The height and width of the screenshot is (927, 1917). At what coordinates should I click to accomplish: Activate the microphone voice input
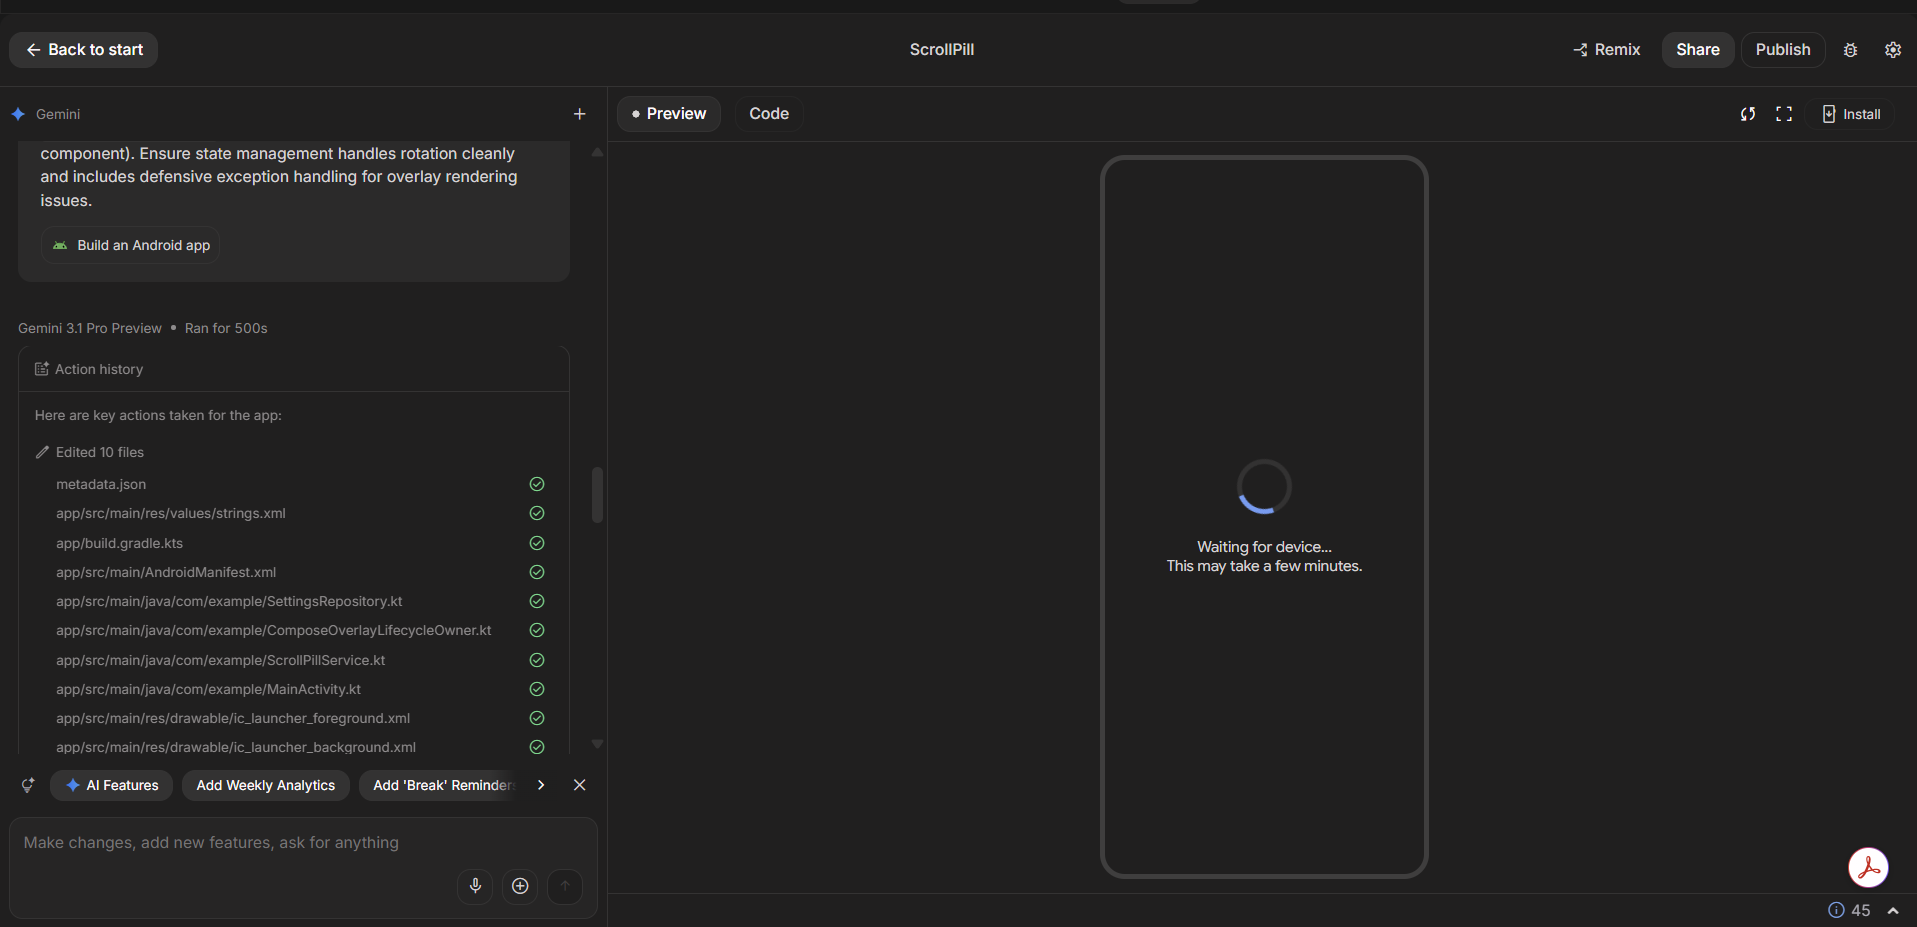click(475, 886)
